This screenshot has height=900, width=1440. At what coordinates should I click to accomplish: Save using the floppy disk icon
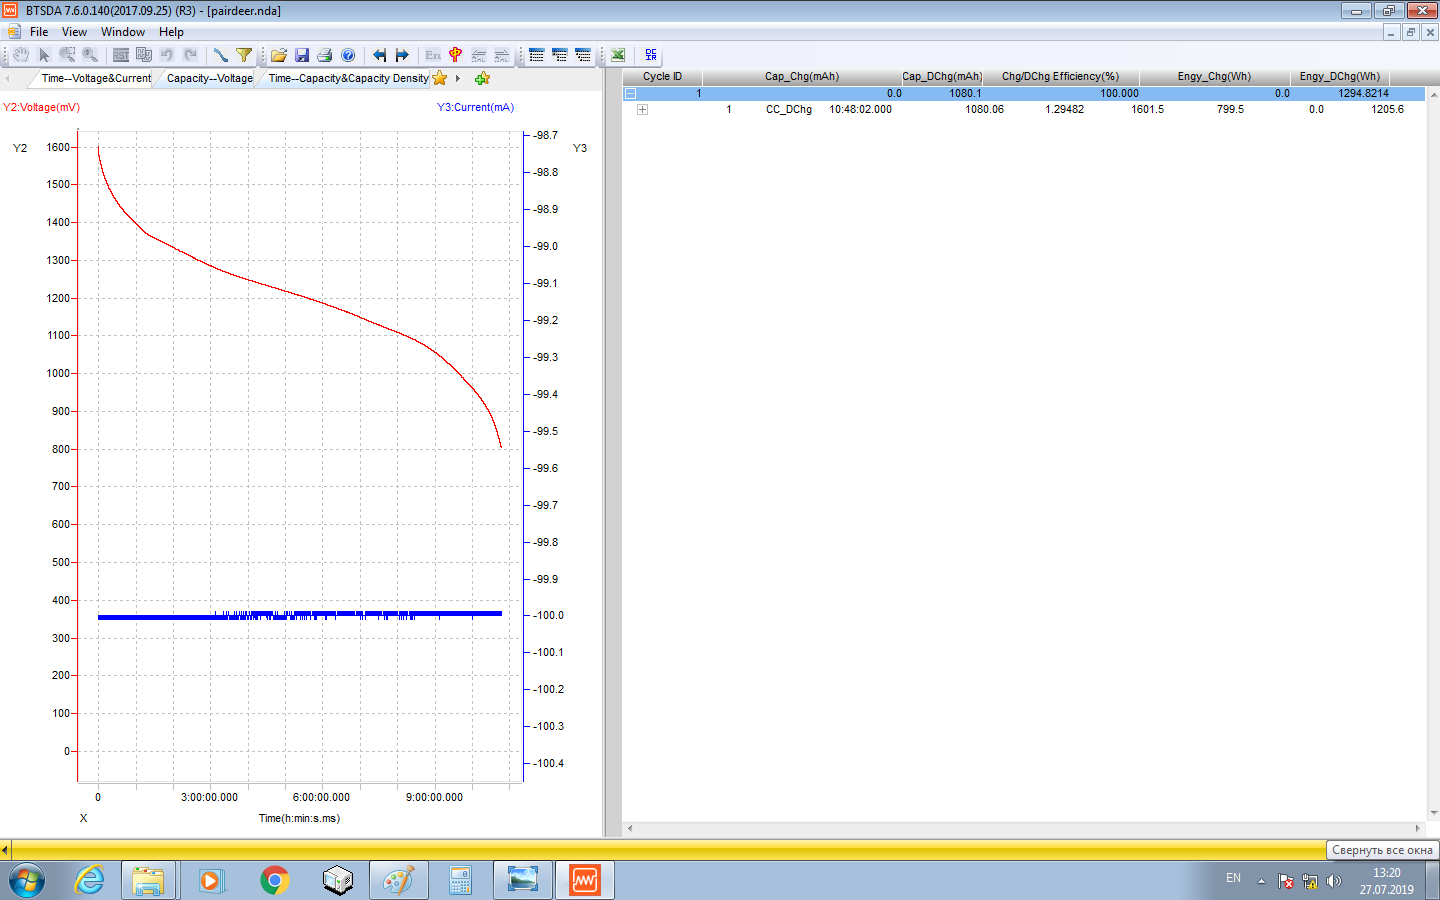pyautogui.click(x=302, y=55)
